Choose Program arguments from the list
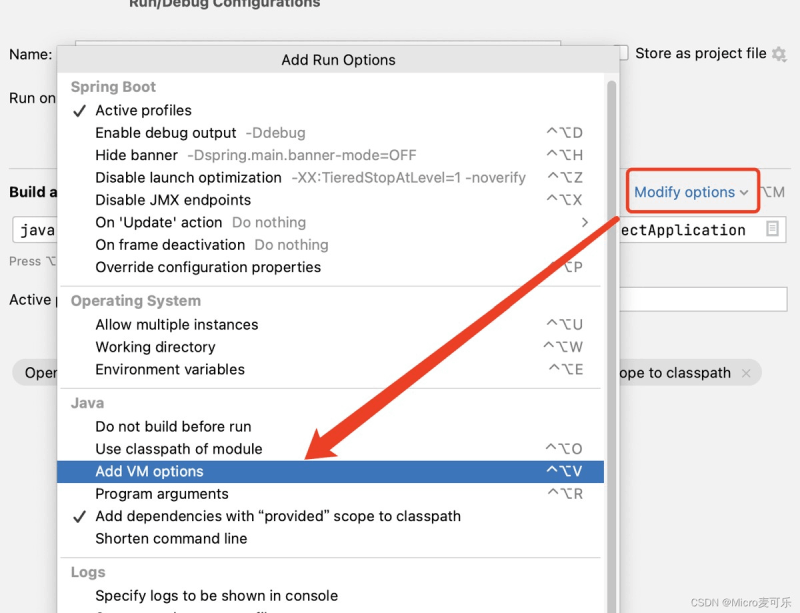 162,494
